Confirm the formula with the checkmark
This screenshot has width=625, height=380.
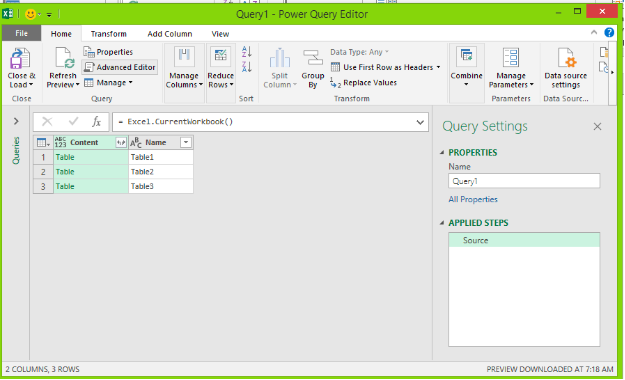73,121
